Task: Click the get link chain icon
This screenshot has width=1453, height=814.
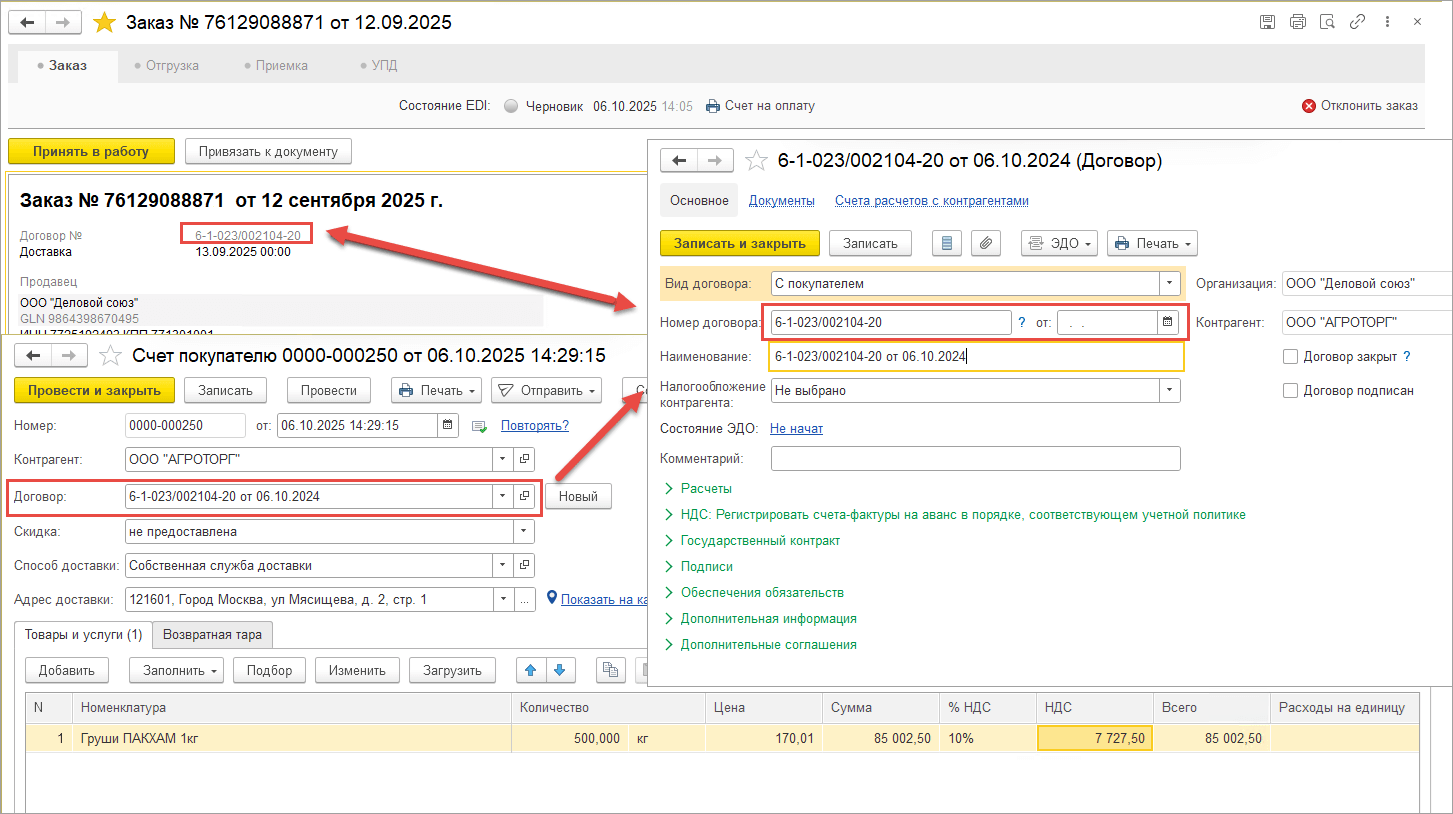Action: click(1357, 21)
